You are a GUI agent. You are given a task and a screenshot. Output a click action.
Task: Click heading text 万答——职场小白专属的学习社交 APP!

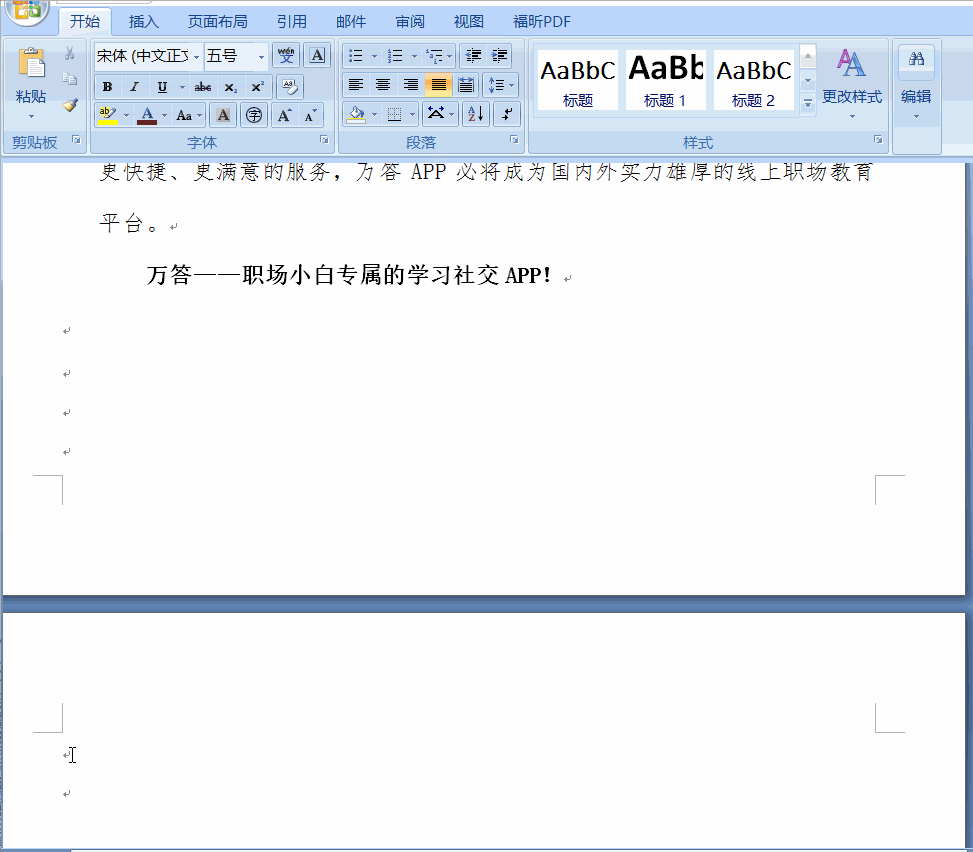click(348, 275)
